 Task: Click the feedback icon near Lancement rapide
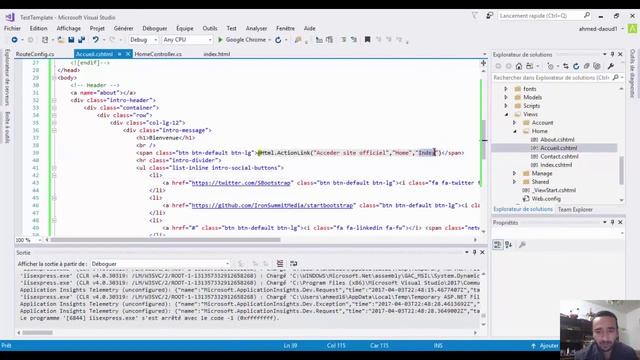(x=489, y=16)
